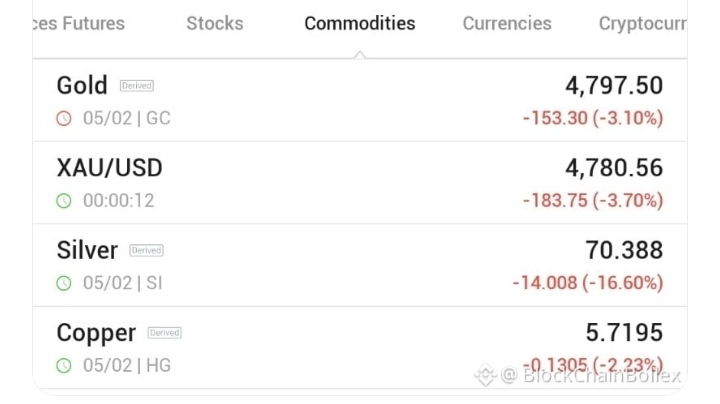Click the green clock icon under Copper
This screenshot has width=720, height=404.
[65, 366]
